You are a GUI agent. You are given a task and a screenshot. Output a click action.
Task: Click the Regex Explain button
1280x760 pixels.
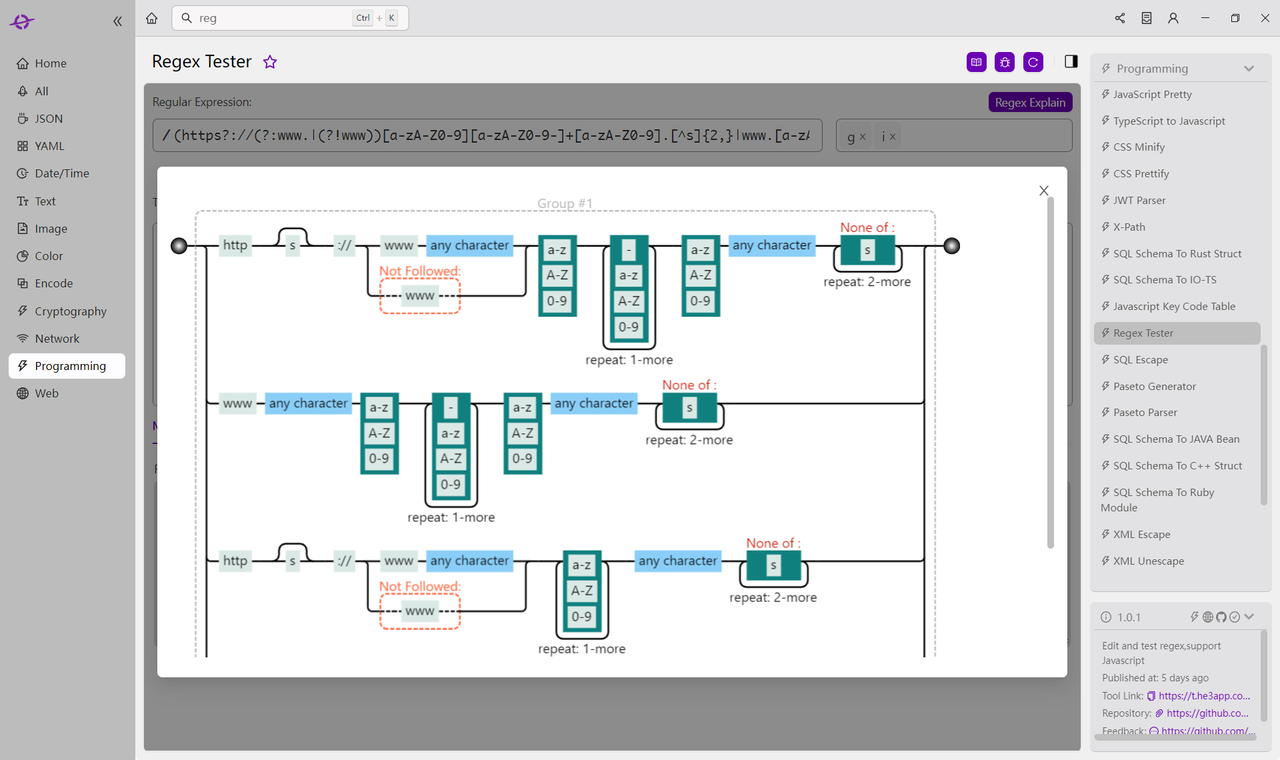(x=1030, y=102)
